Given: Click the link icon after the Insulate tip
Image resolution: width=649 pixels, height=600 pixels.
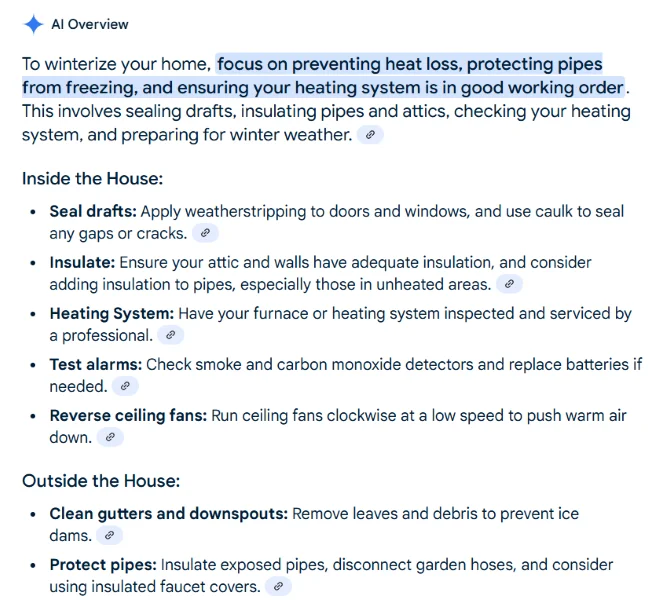Looking at the screenshot, I should click(509, 284).
